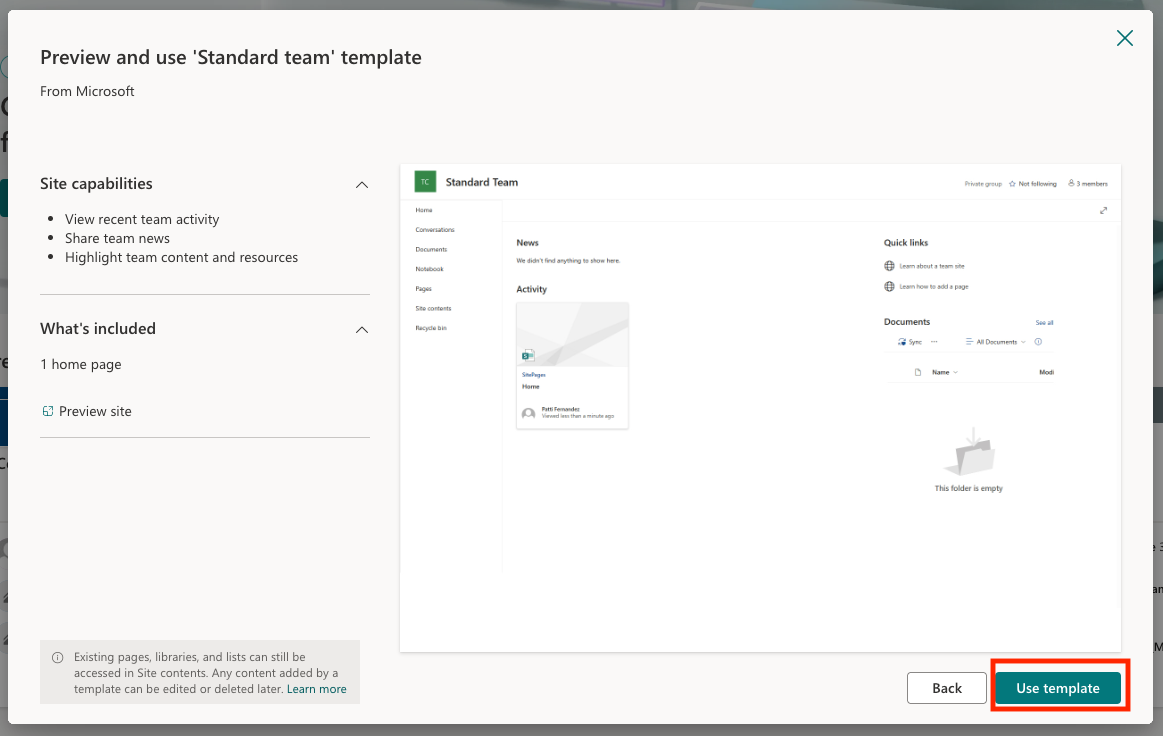Viewport: 1163px width, 736px height.
Task: Select Conversations in the preview navigation
Action: pyautogui.click(x=435, y=230)
